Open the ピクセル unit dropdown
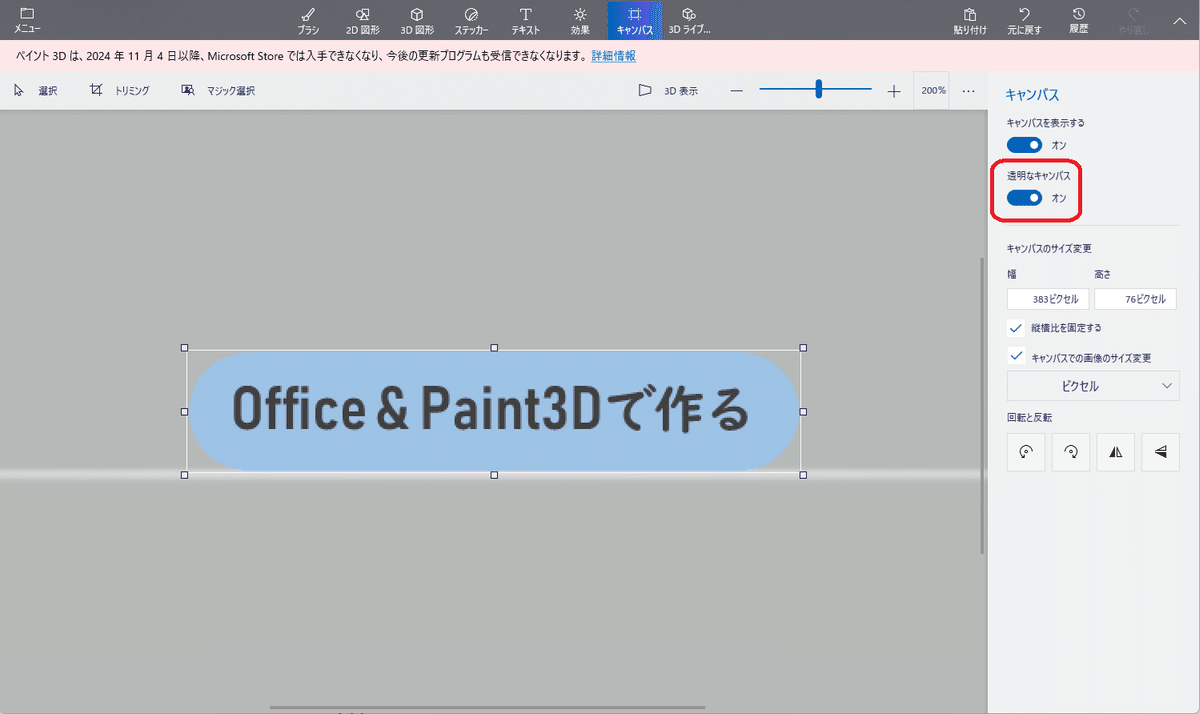The image size is (1200, 714). tap(1093, 386)
